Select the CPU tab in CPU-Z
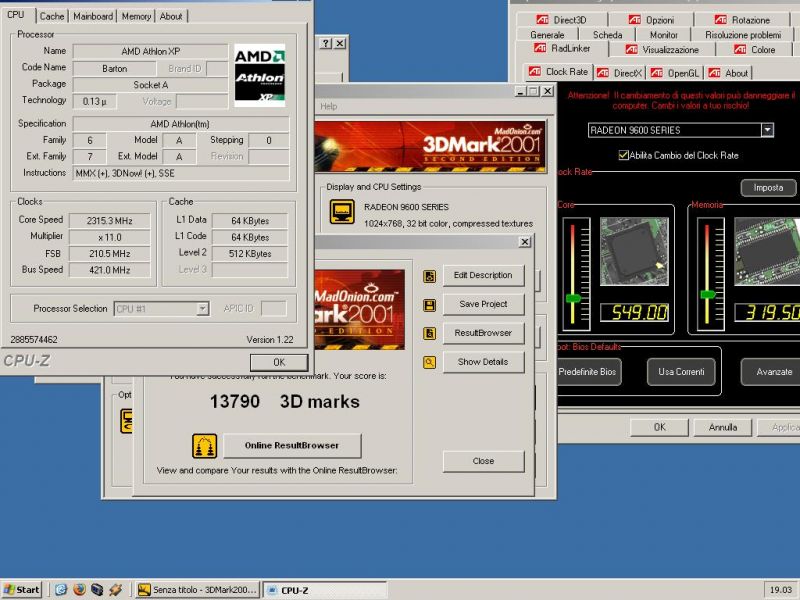The image size is (800, 600). click(16, 15)
